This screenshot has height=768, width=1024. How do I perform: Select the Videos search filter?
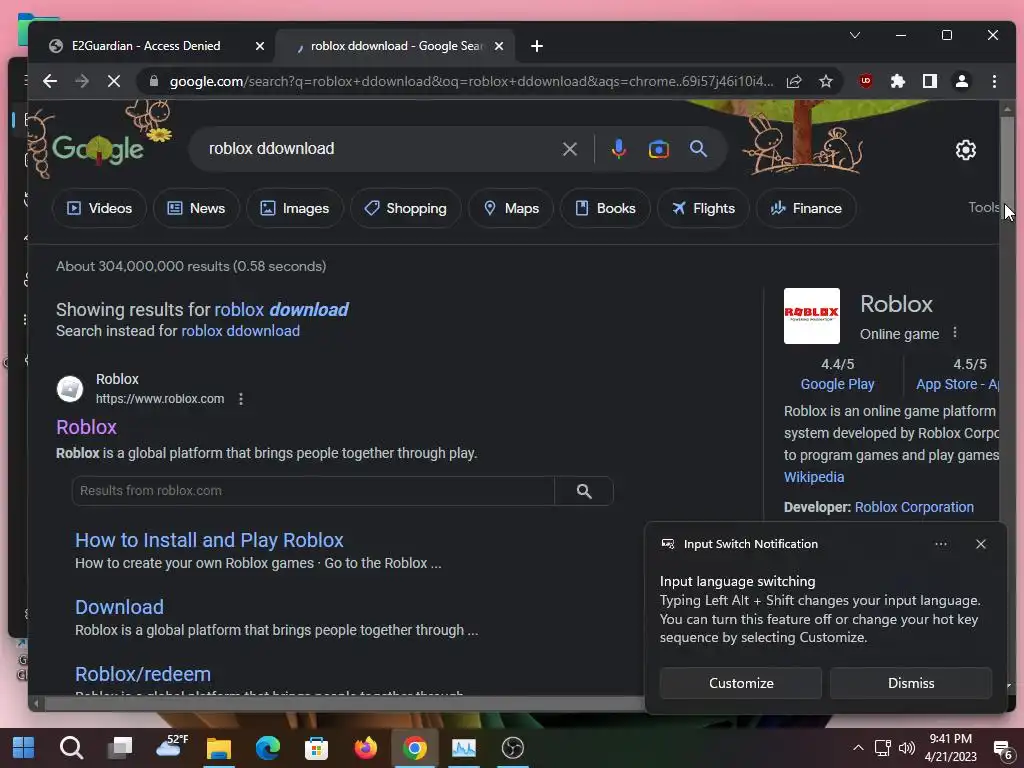point(99,208)
